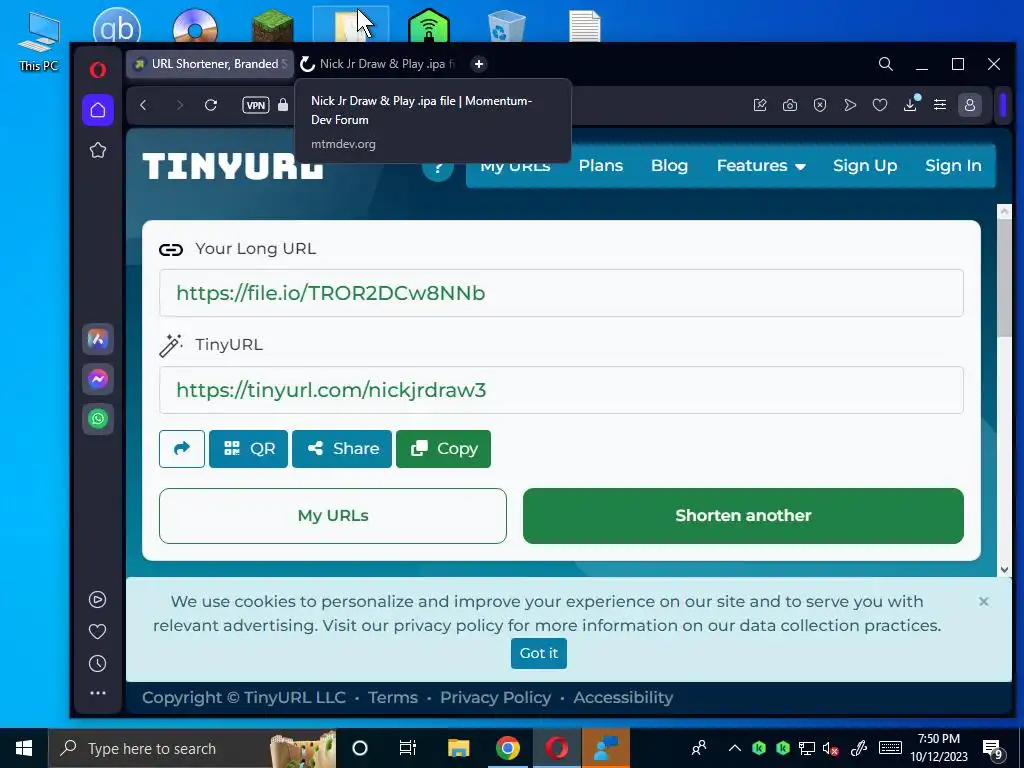Image resolution: width=1024 pixels, height=768 pixels.
Task: Open a new tab with plus button
Action: tap(479, 64)
